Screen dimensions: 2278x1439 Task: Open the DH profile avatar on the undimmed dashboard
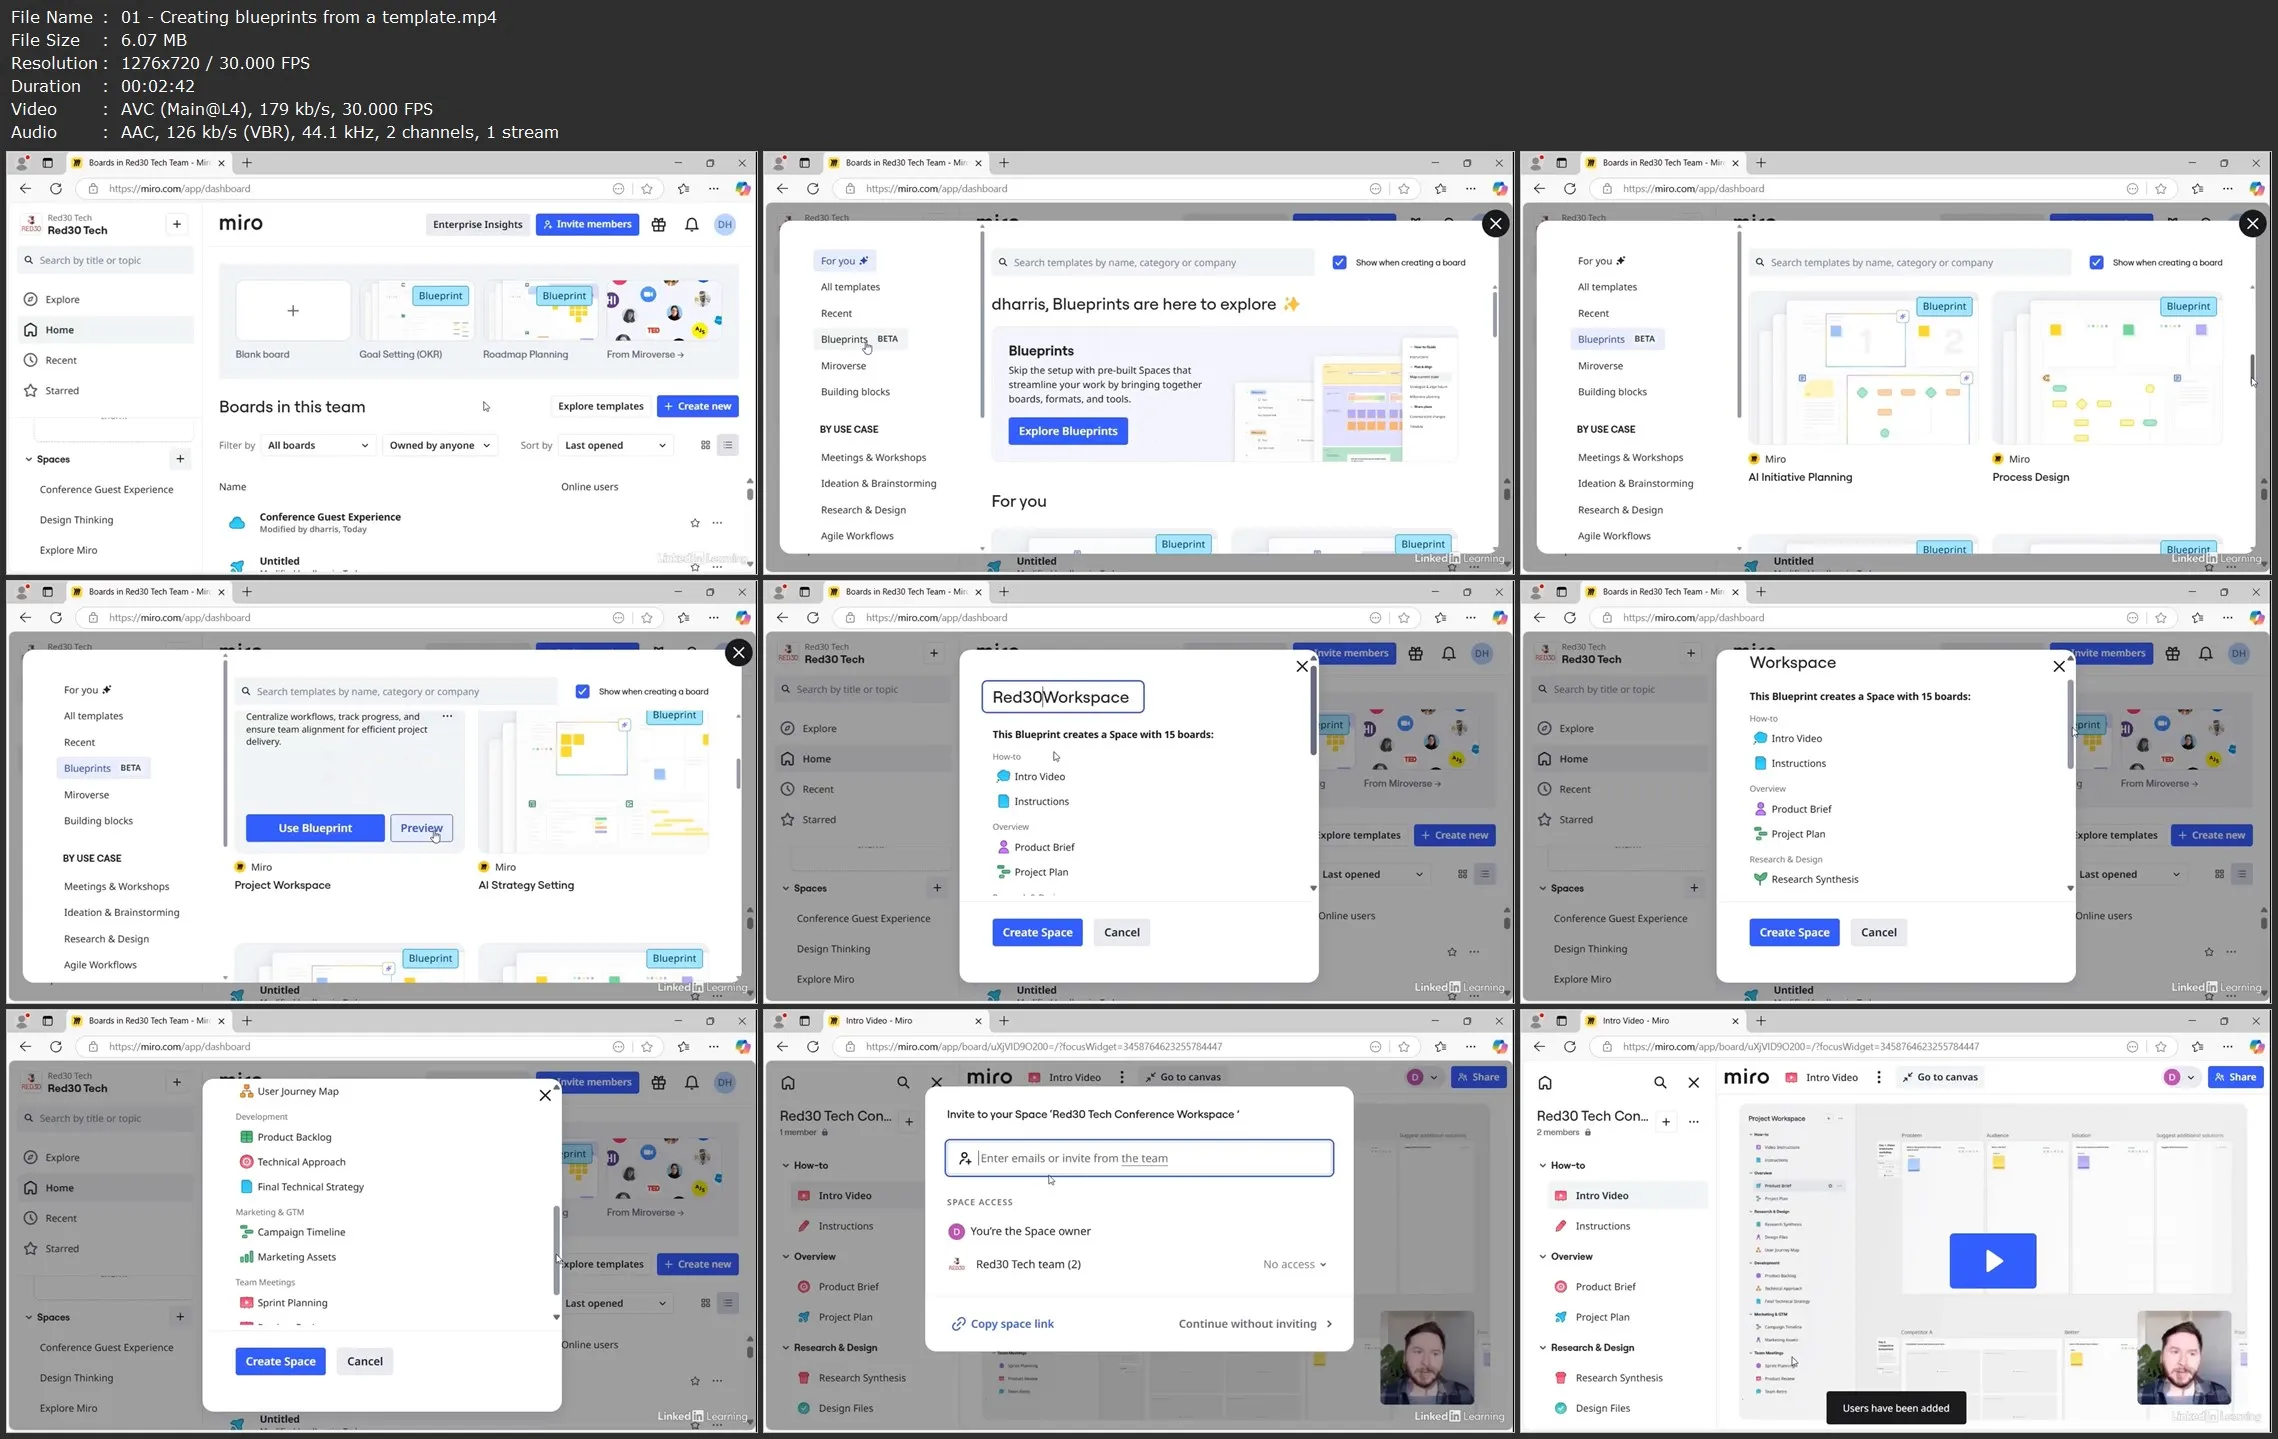[x=725, y=225]
